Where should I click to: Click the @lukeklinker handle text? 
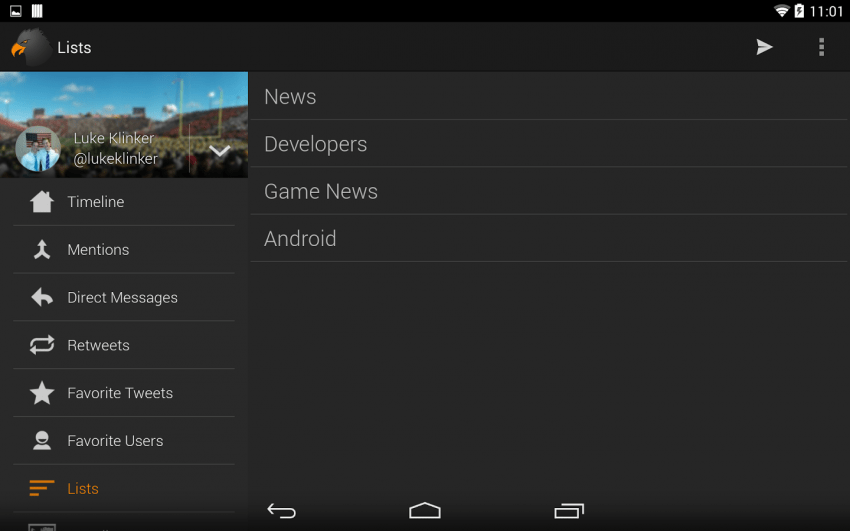[x=115, y=159]
